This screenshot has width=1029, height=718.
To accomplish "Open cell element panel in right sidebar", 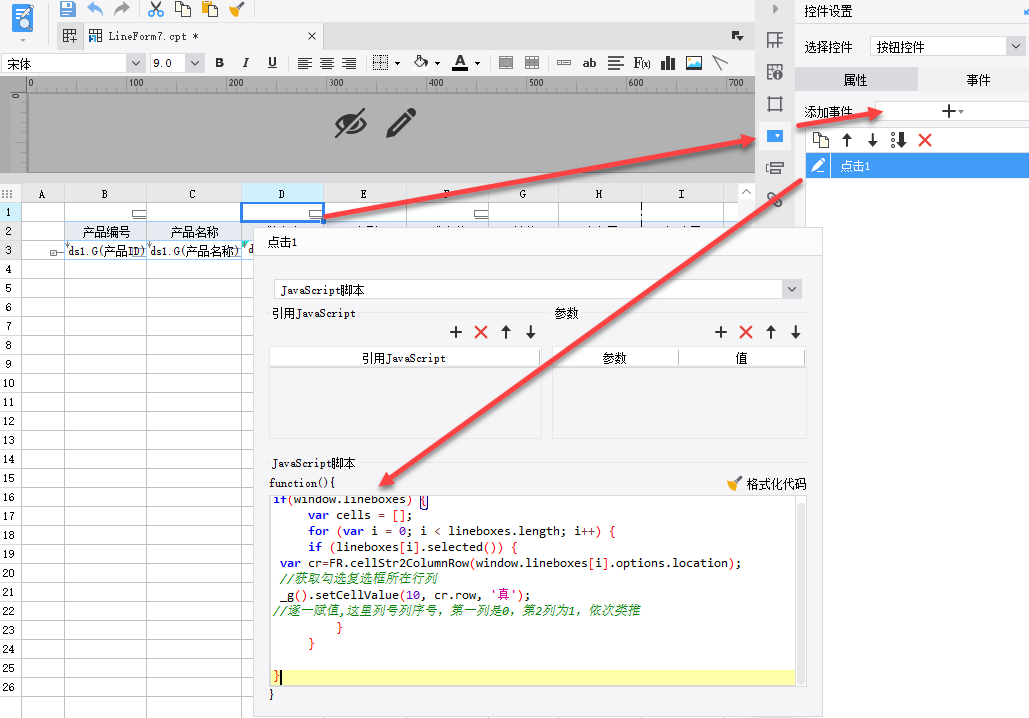I will point(775,40).
